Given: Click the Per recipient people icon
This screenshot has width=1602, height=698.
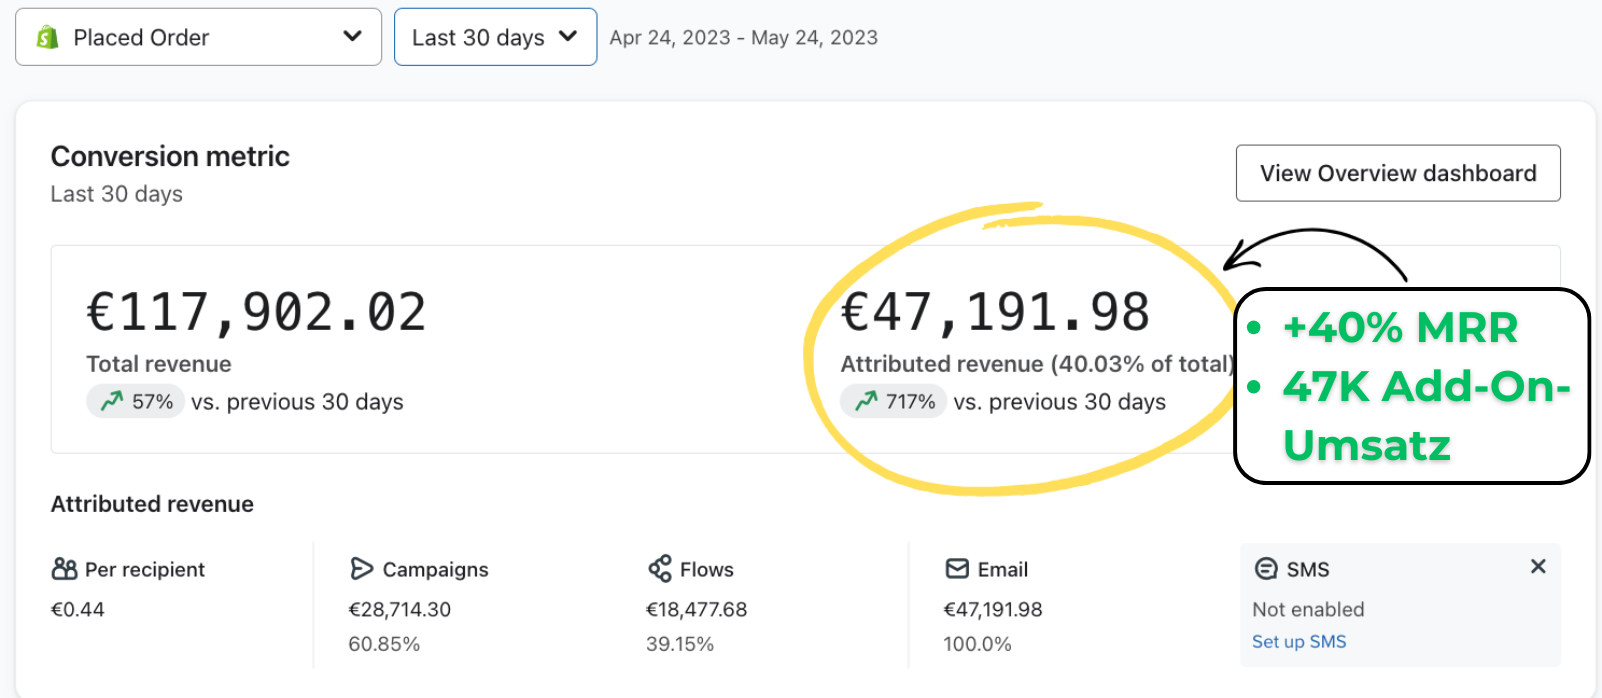Looking at the screenshot, I should point(64,569).
